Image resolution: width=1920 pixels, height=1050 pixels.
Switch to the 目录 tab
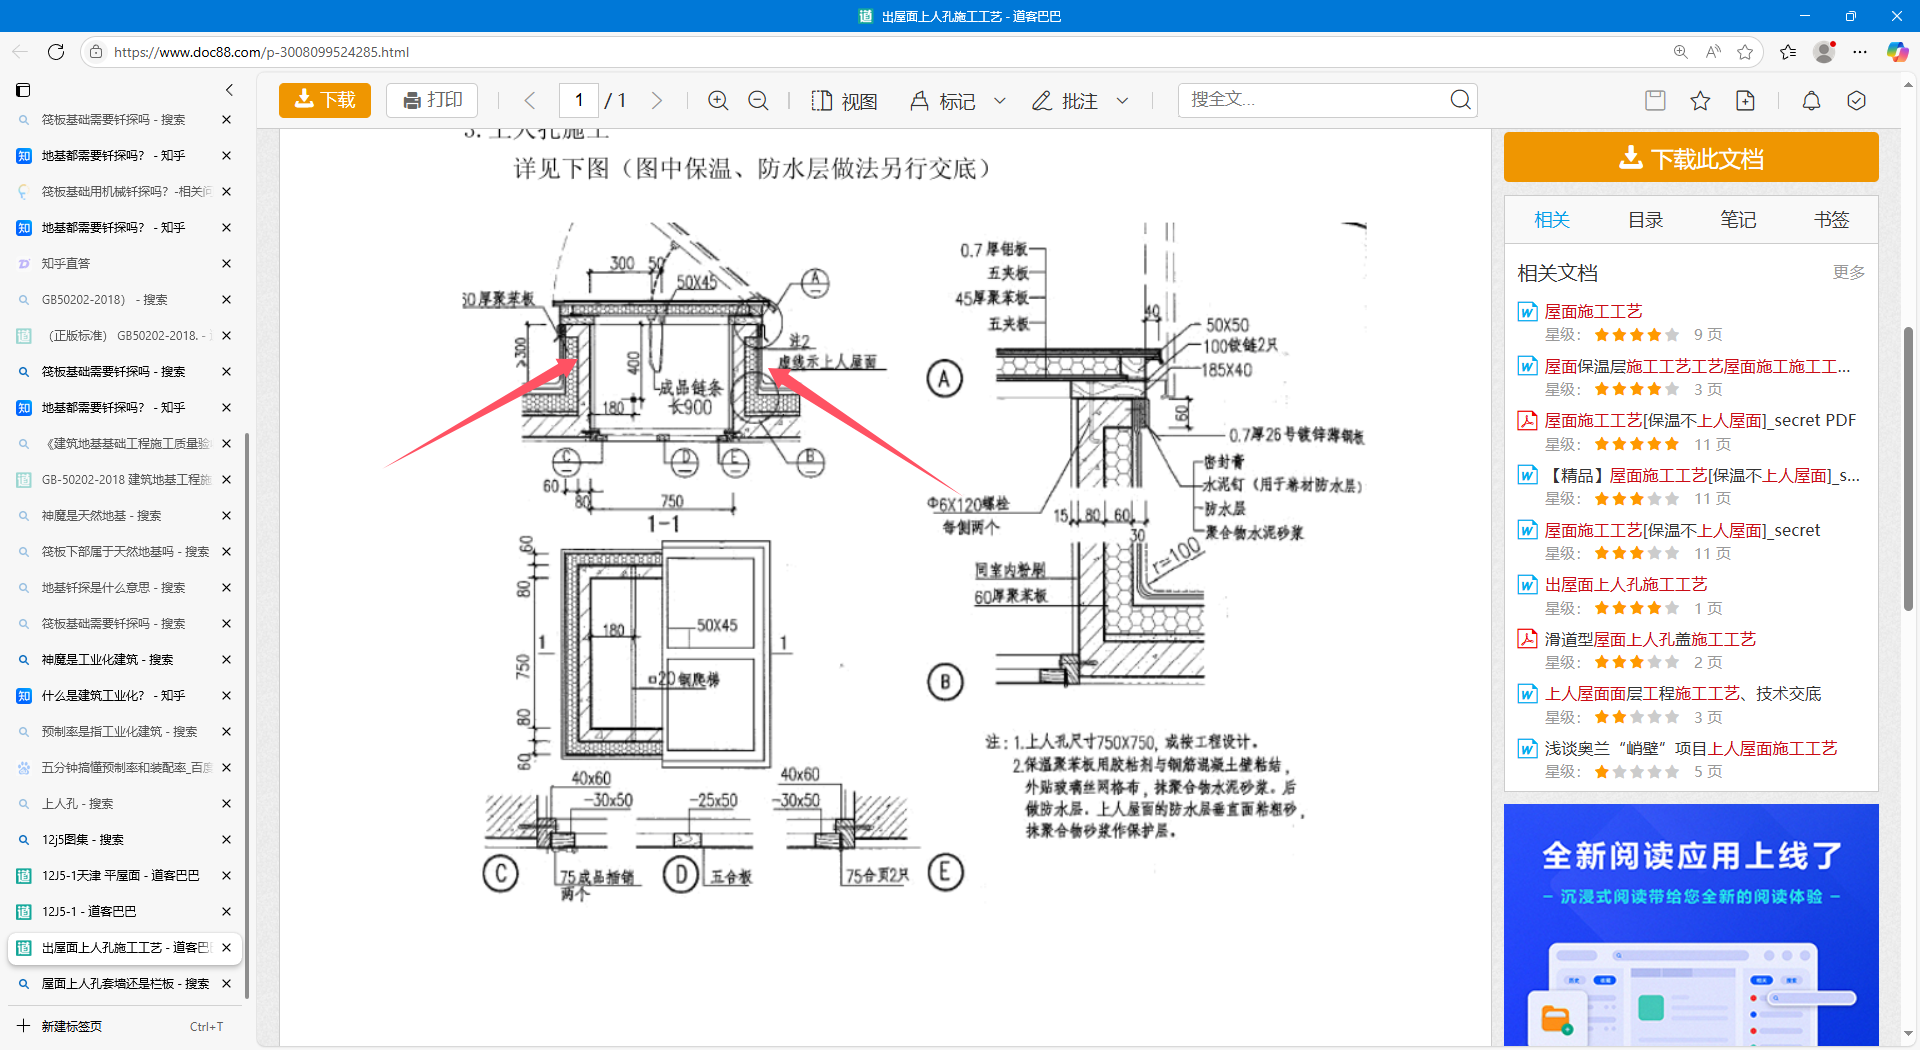point(1645,220)
